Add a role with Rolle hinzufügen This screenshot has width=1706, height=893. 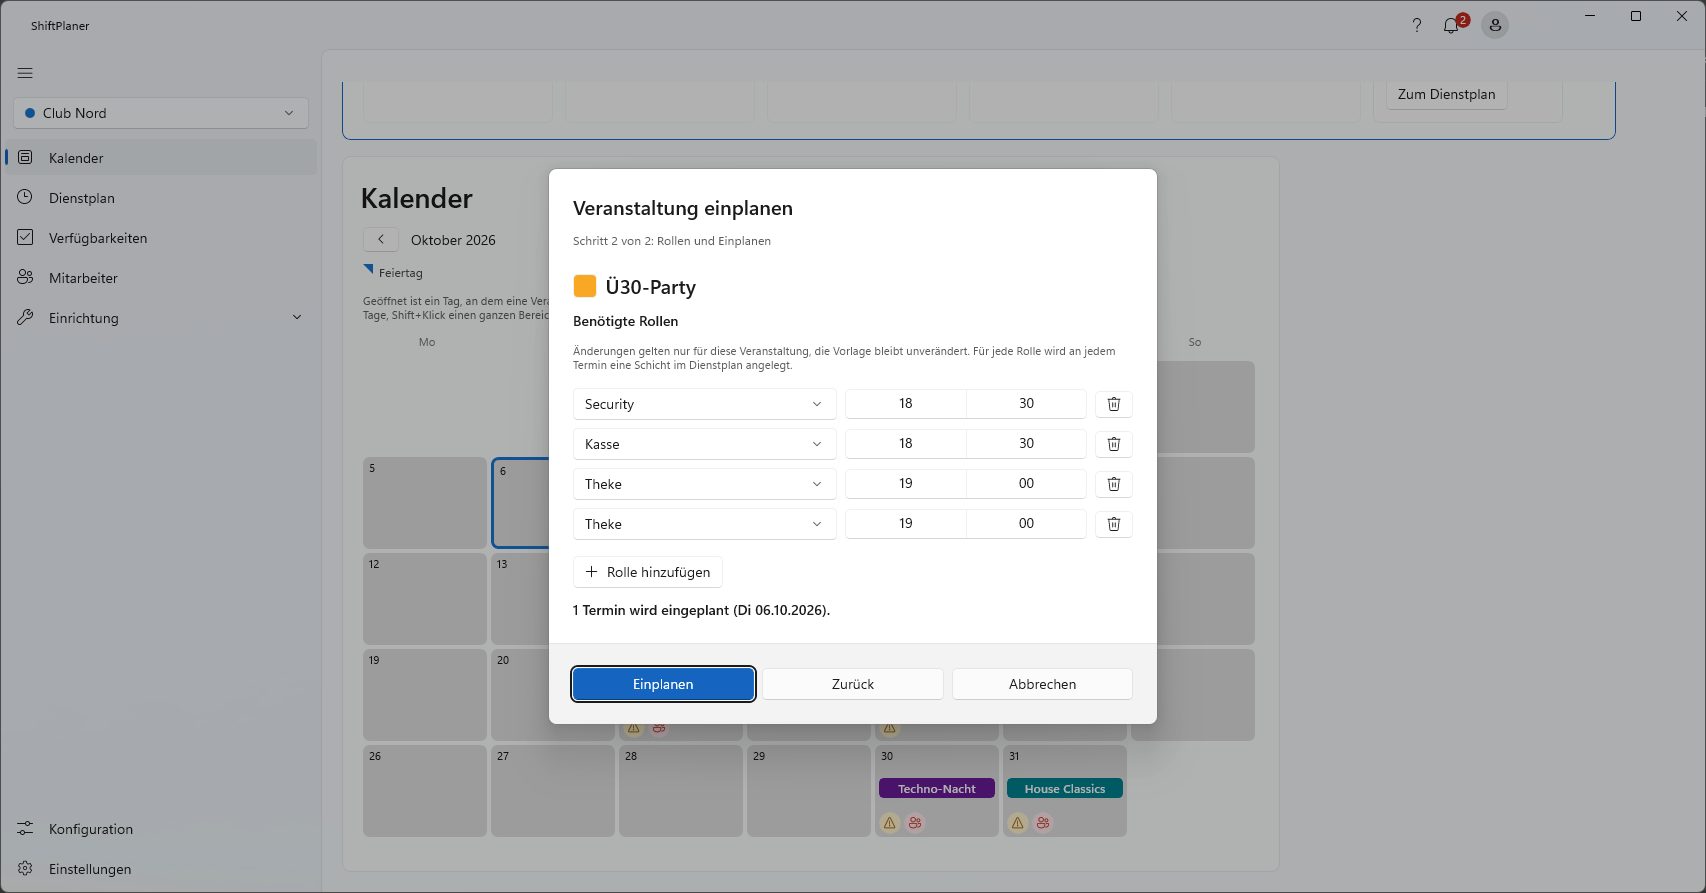point(648,572)
